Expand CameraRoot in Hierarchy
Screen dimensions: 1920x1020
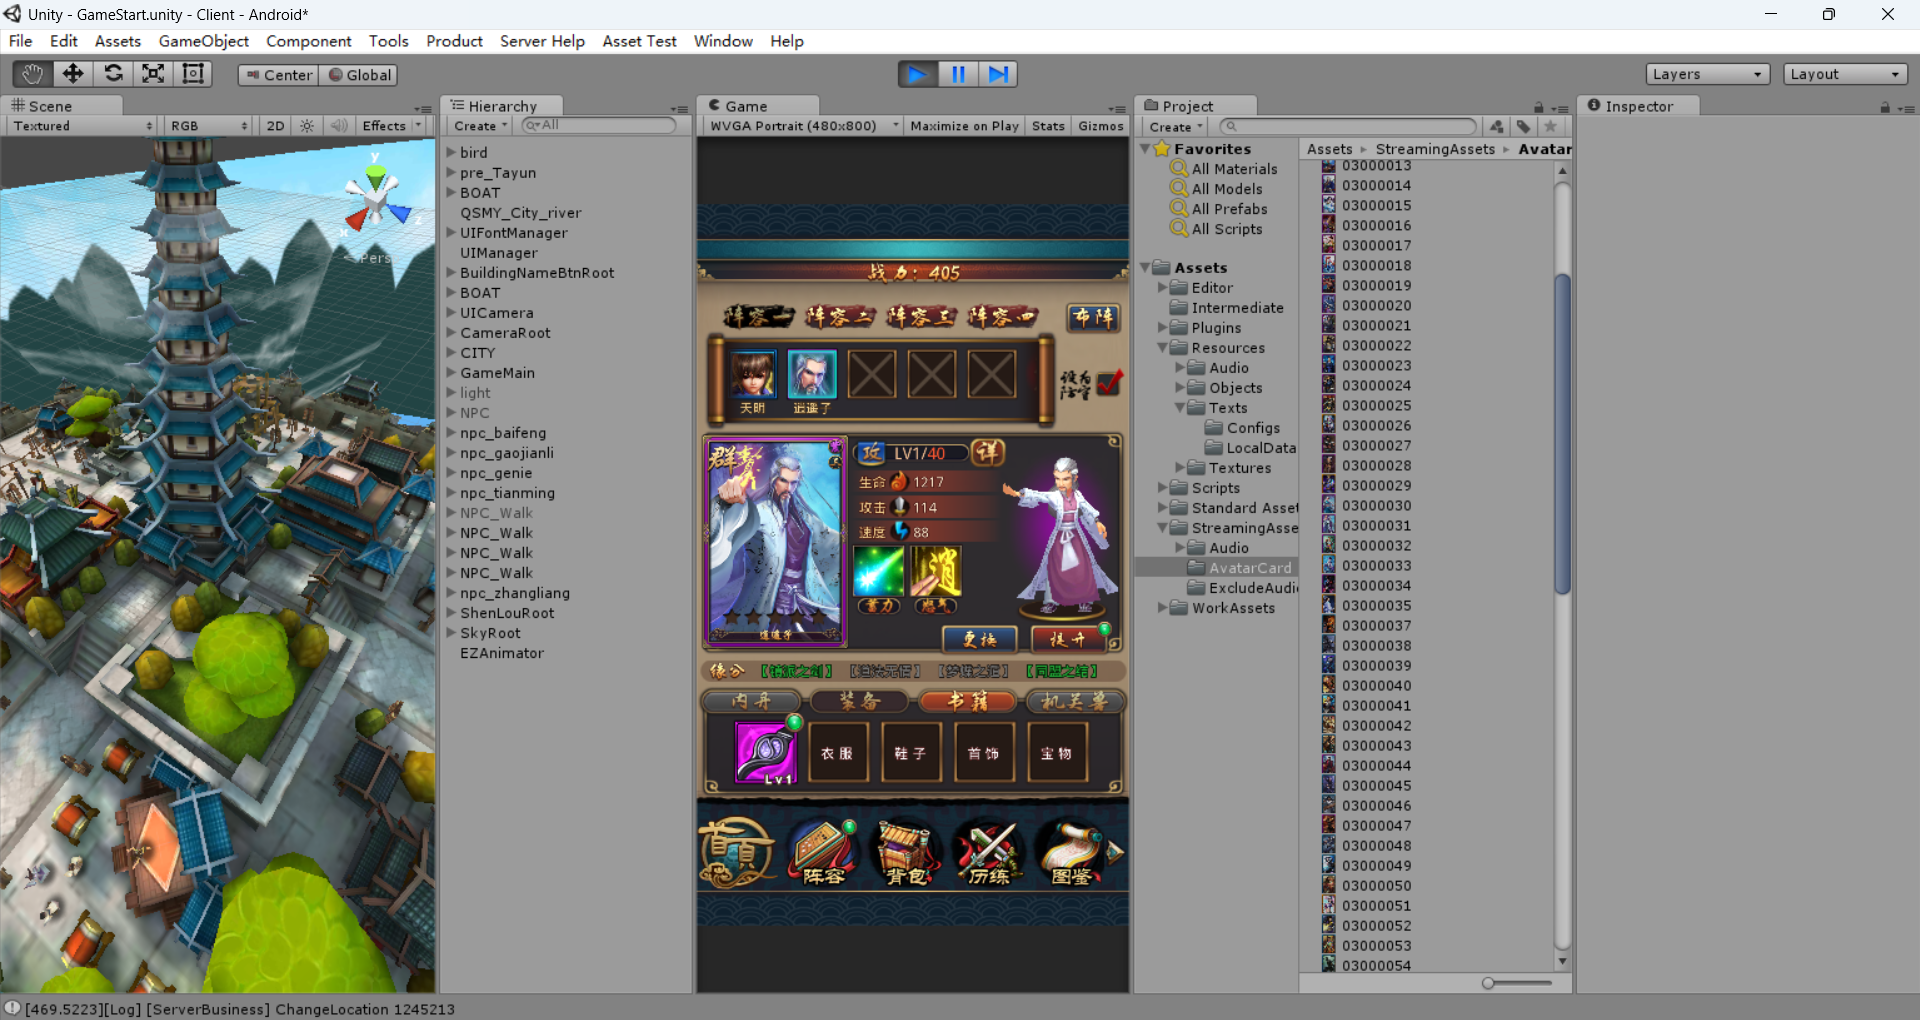click(x=451, y=332)
